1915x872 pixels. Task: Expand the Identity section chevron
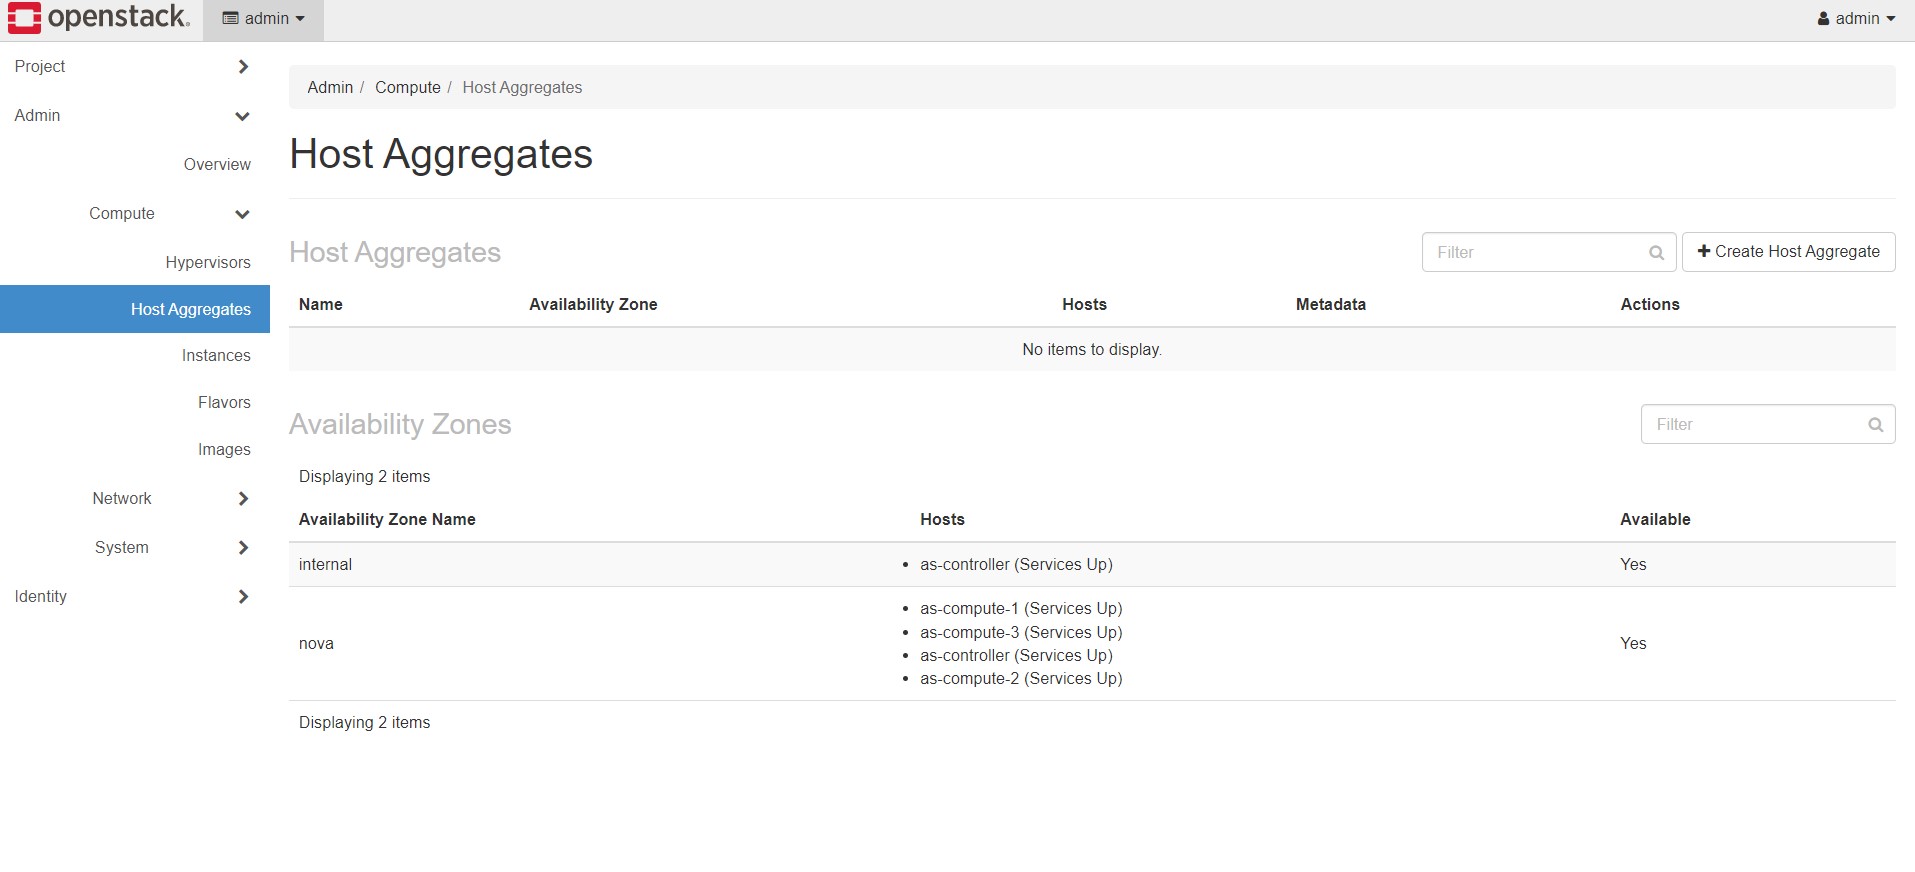(243, 597)
